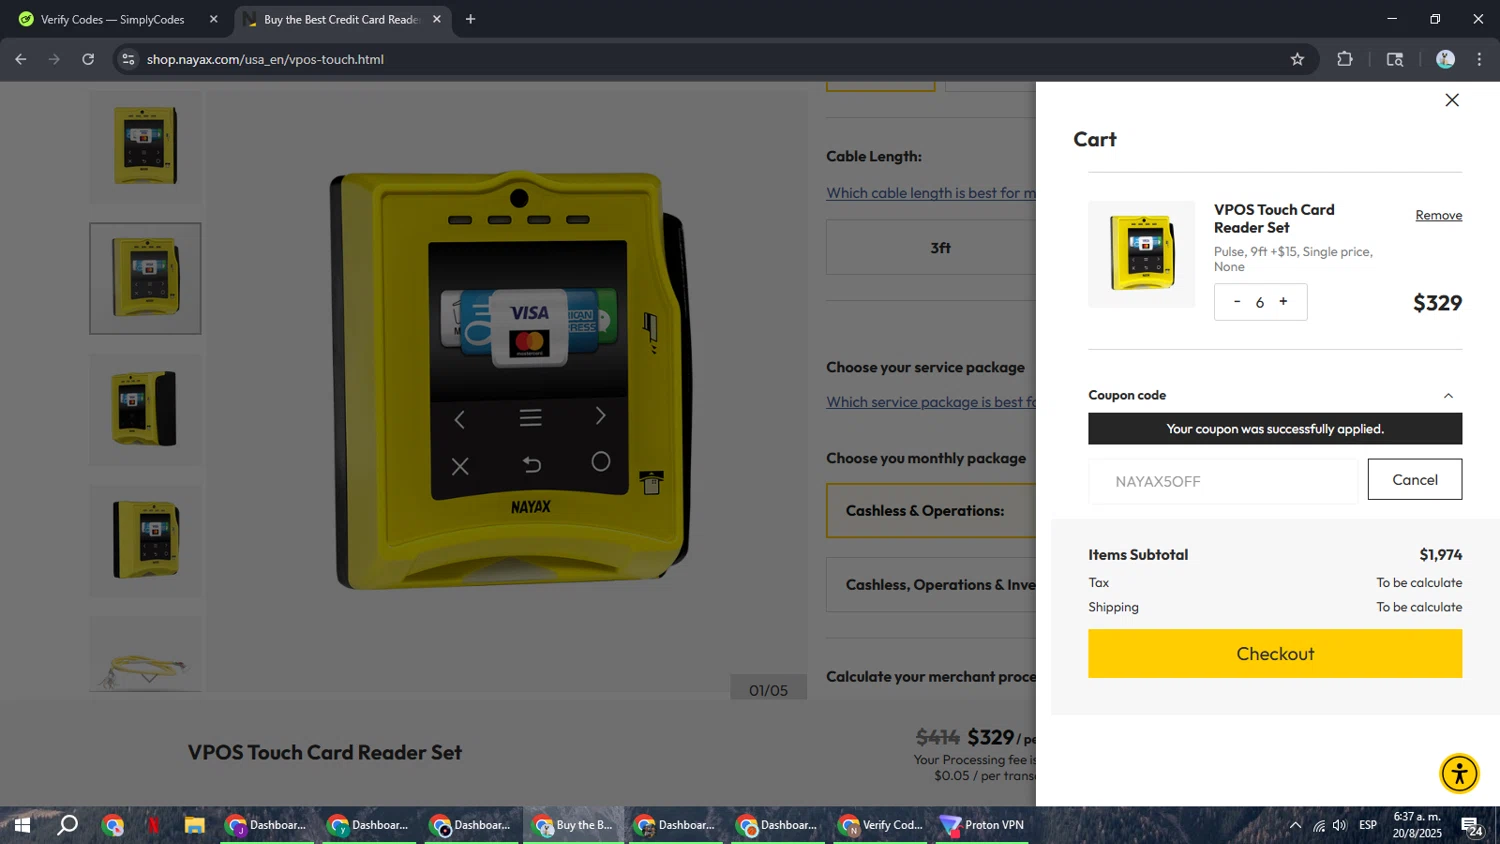Open Chrome three-dot menu
Screen dimensions: 1500x844
point(1479,59)
